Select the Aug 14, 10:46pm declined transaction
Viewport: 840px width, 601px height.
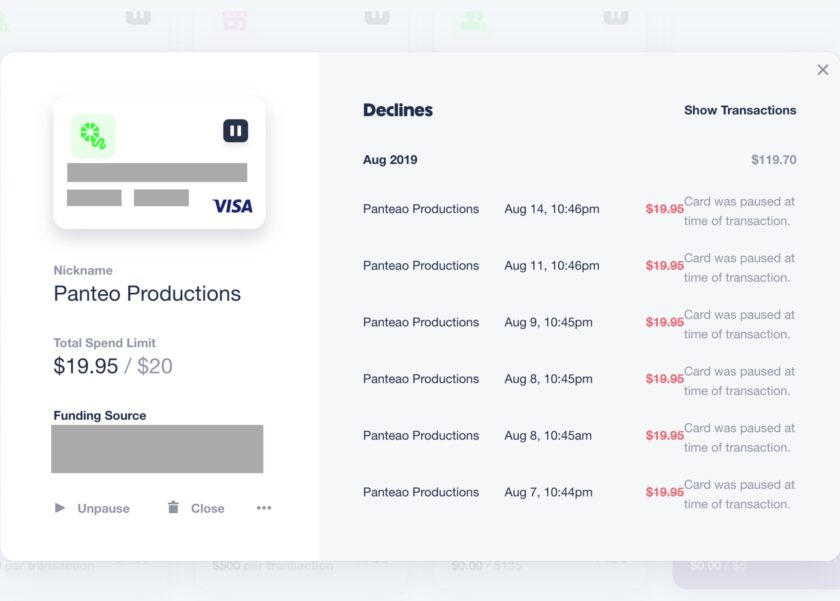click(579, 211)
